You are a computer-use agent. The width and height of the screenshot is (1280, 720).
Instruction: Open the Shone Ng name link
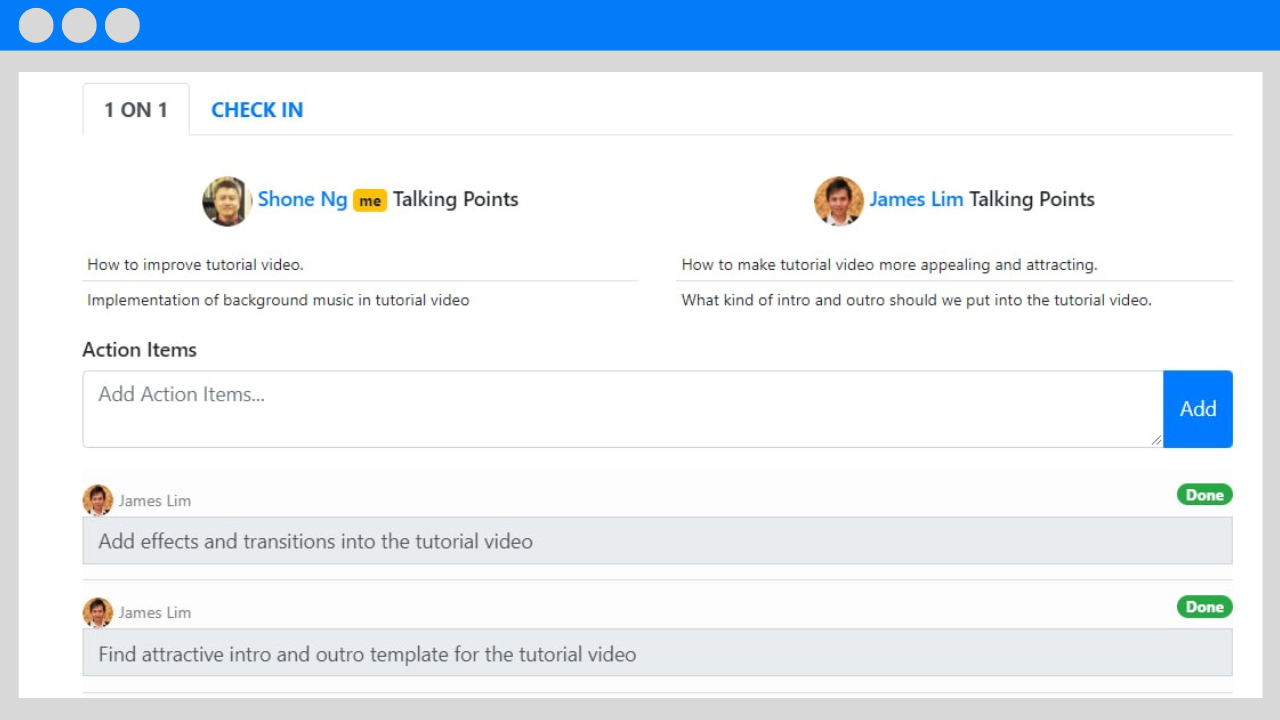pos(302,199)
